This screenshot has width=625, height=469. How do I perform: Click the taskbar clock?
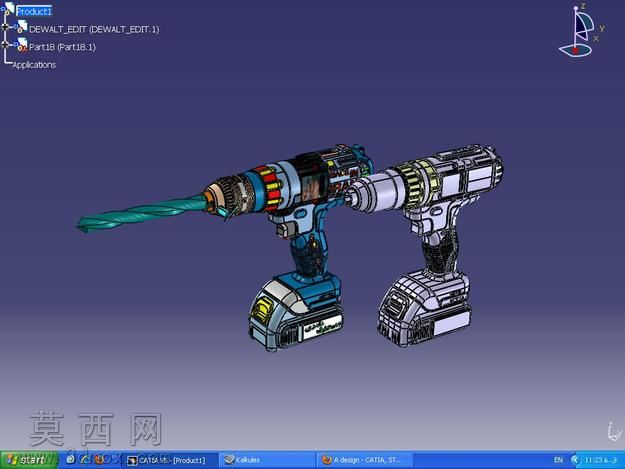tap(601, 460)
